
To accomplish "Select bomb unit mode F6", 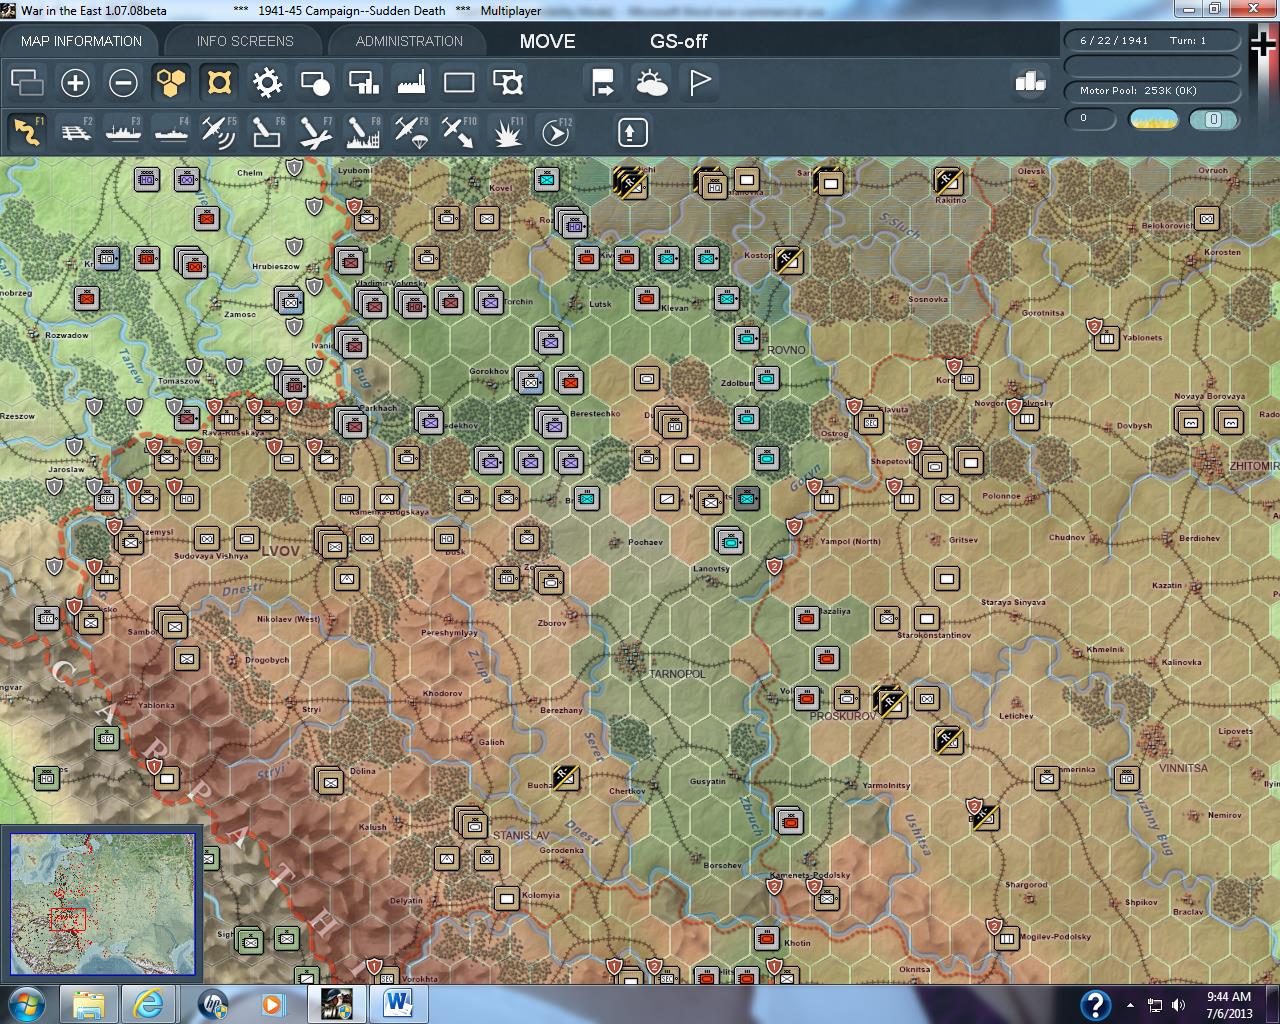I will [267, 132].
